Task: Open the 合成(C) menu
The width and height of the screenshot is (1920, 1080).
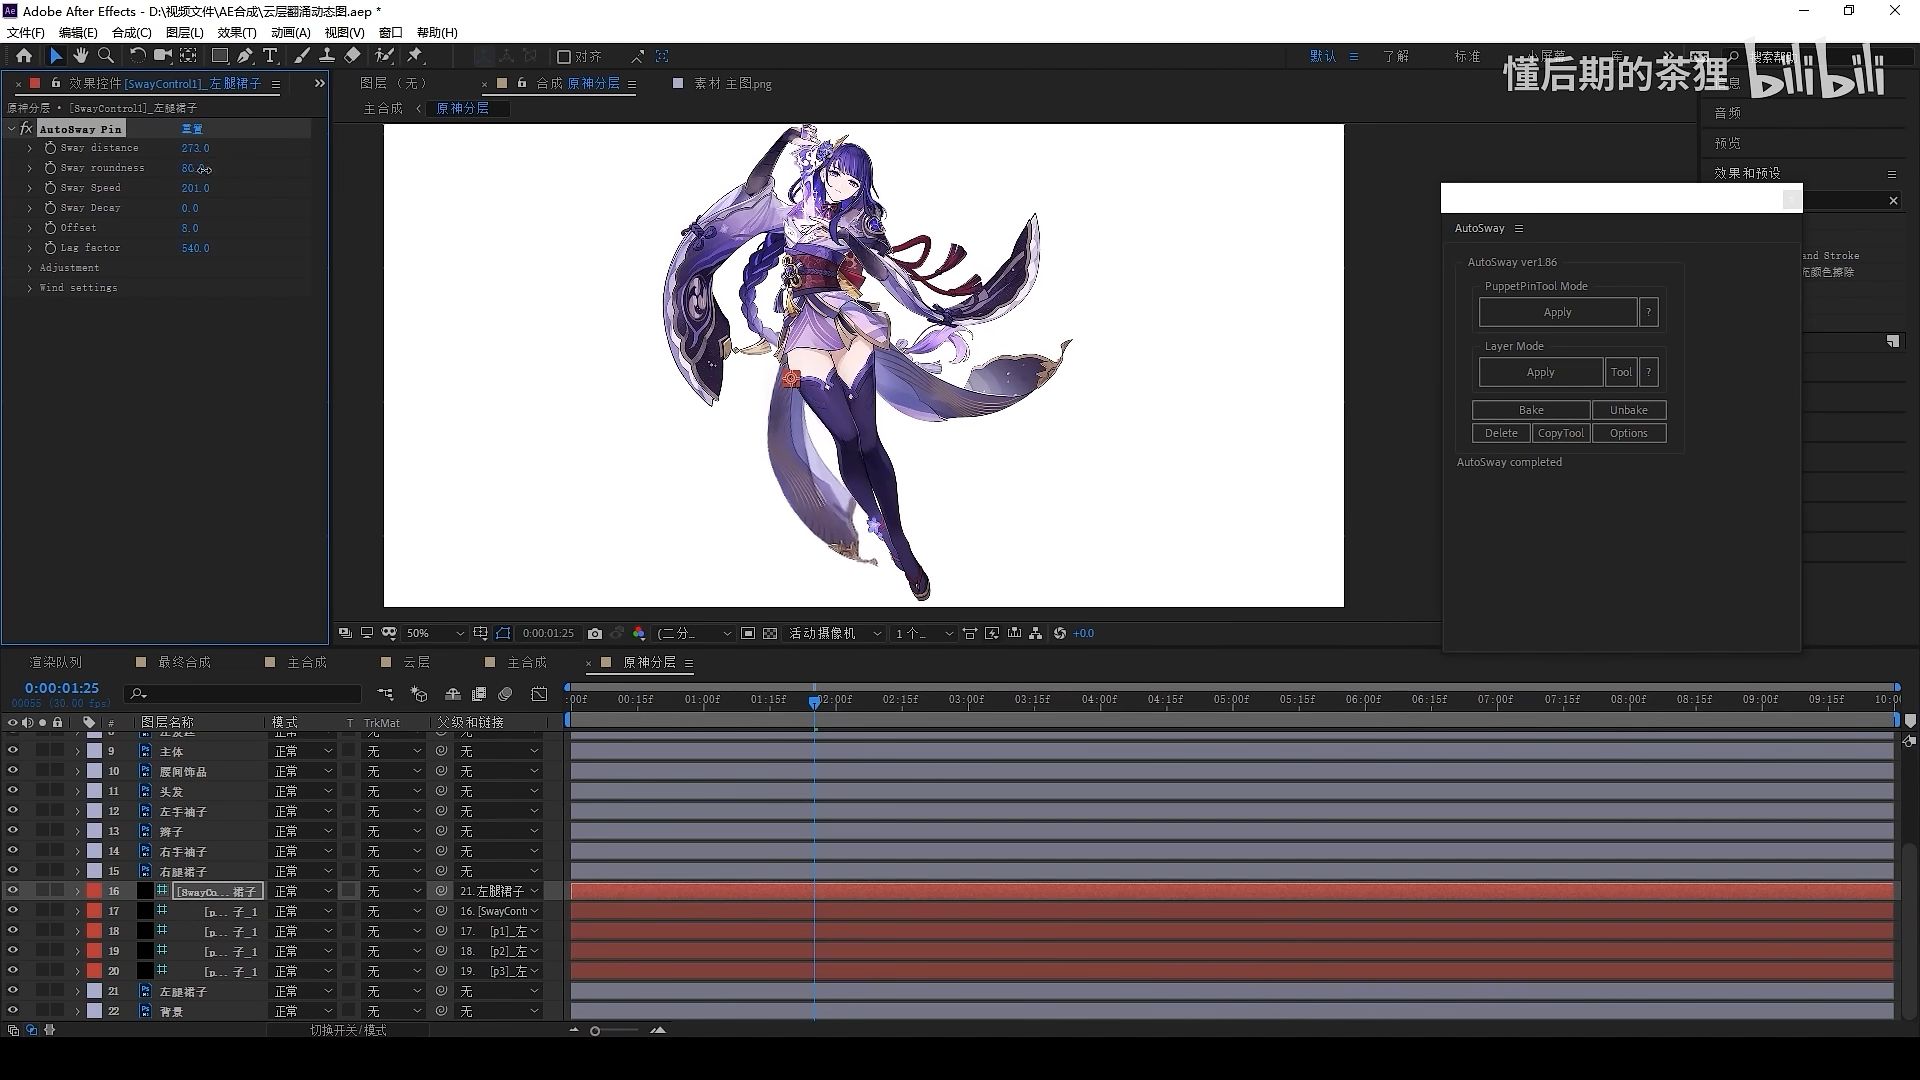Action: coord(131,33)
